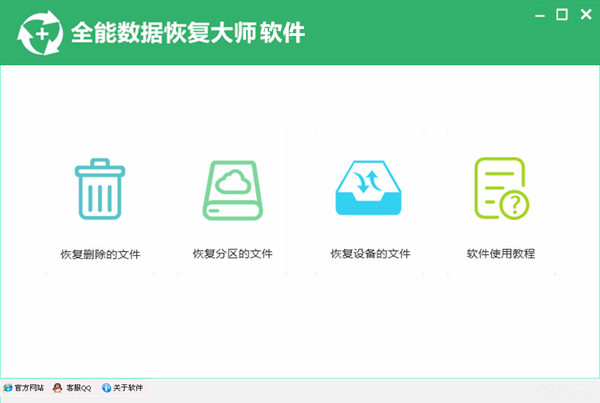The image size is (600, 403).
Task: Minimize the data recovery window
Action: (x=540, y=15)
